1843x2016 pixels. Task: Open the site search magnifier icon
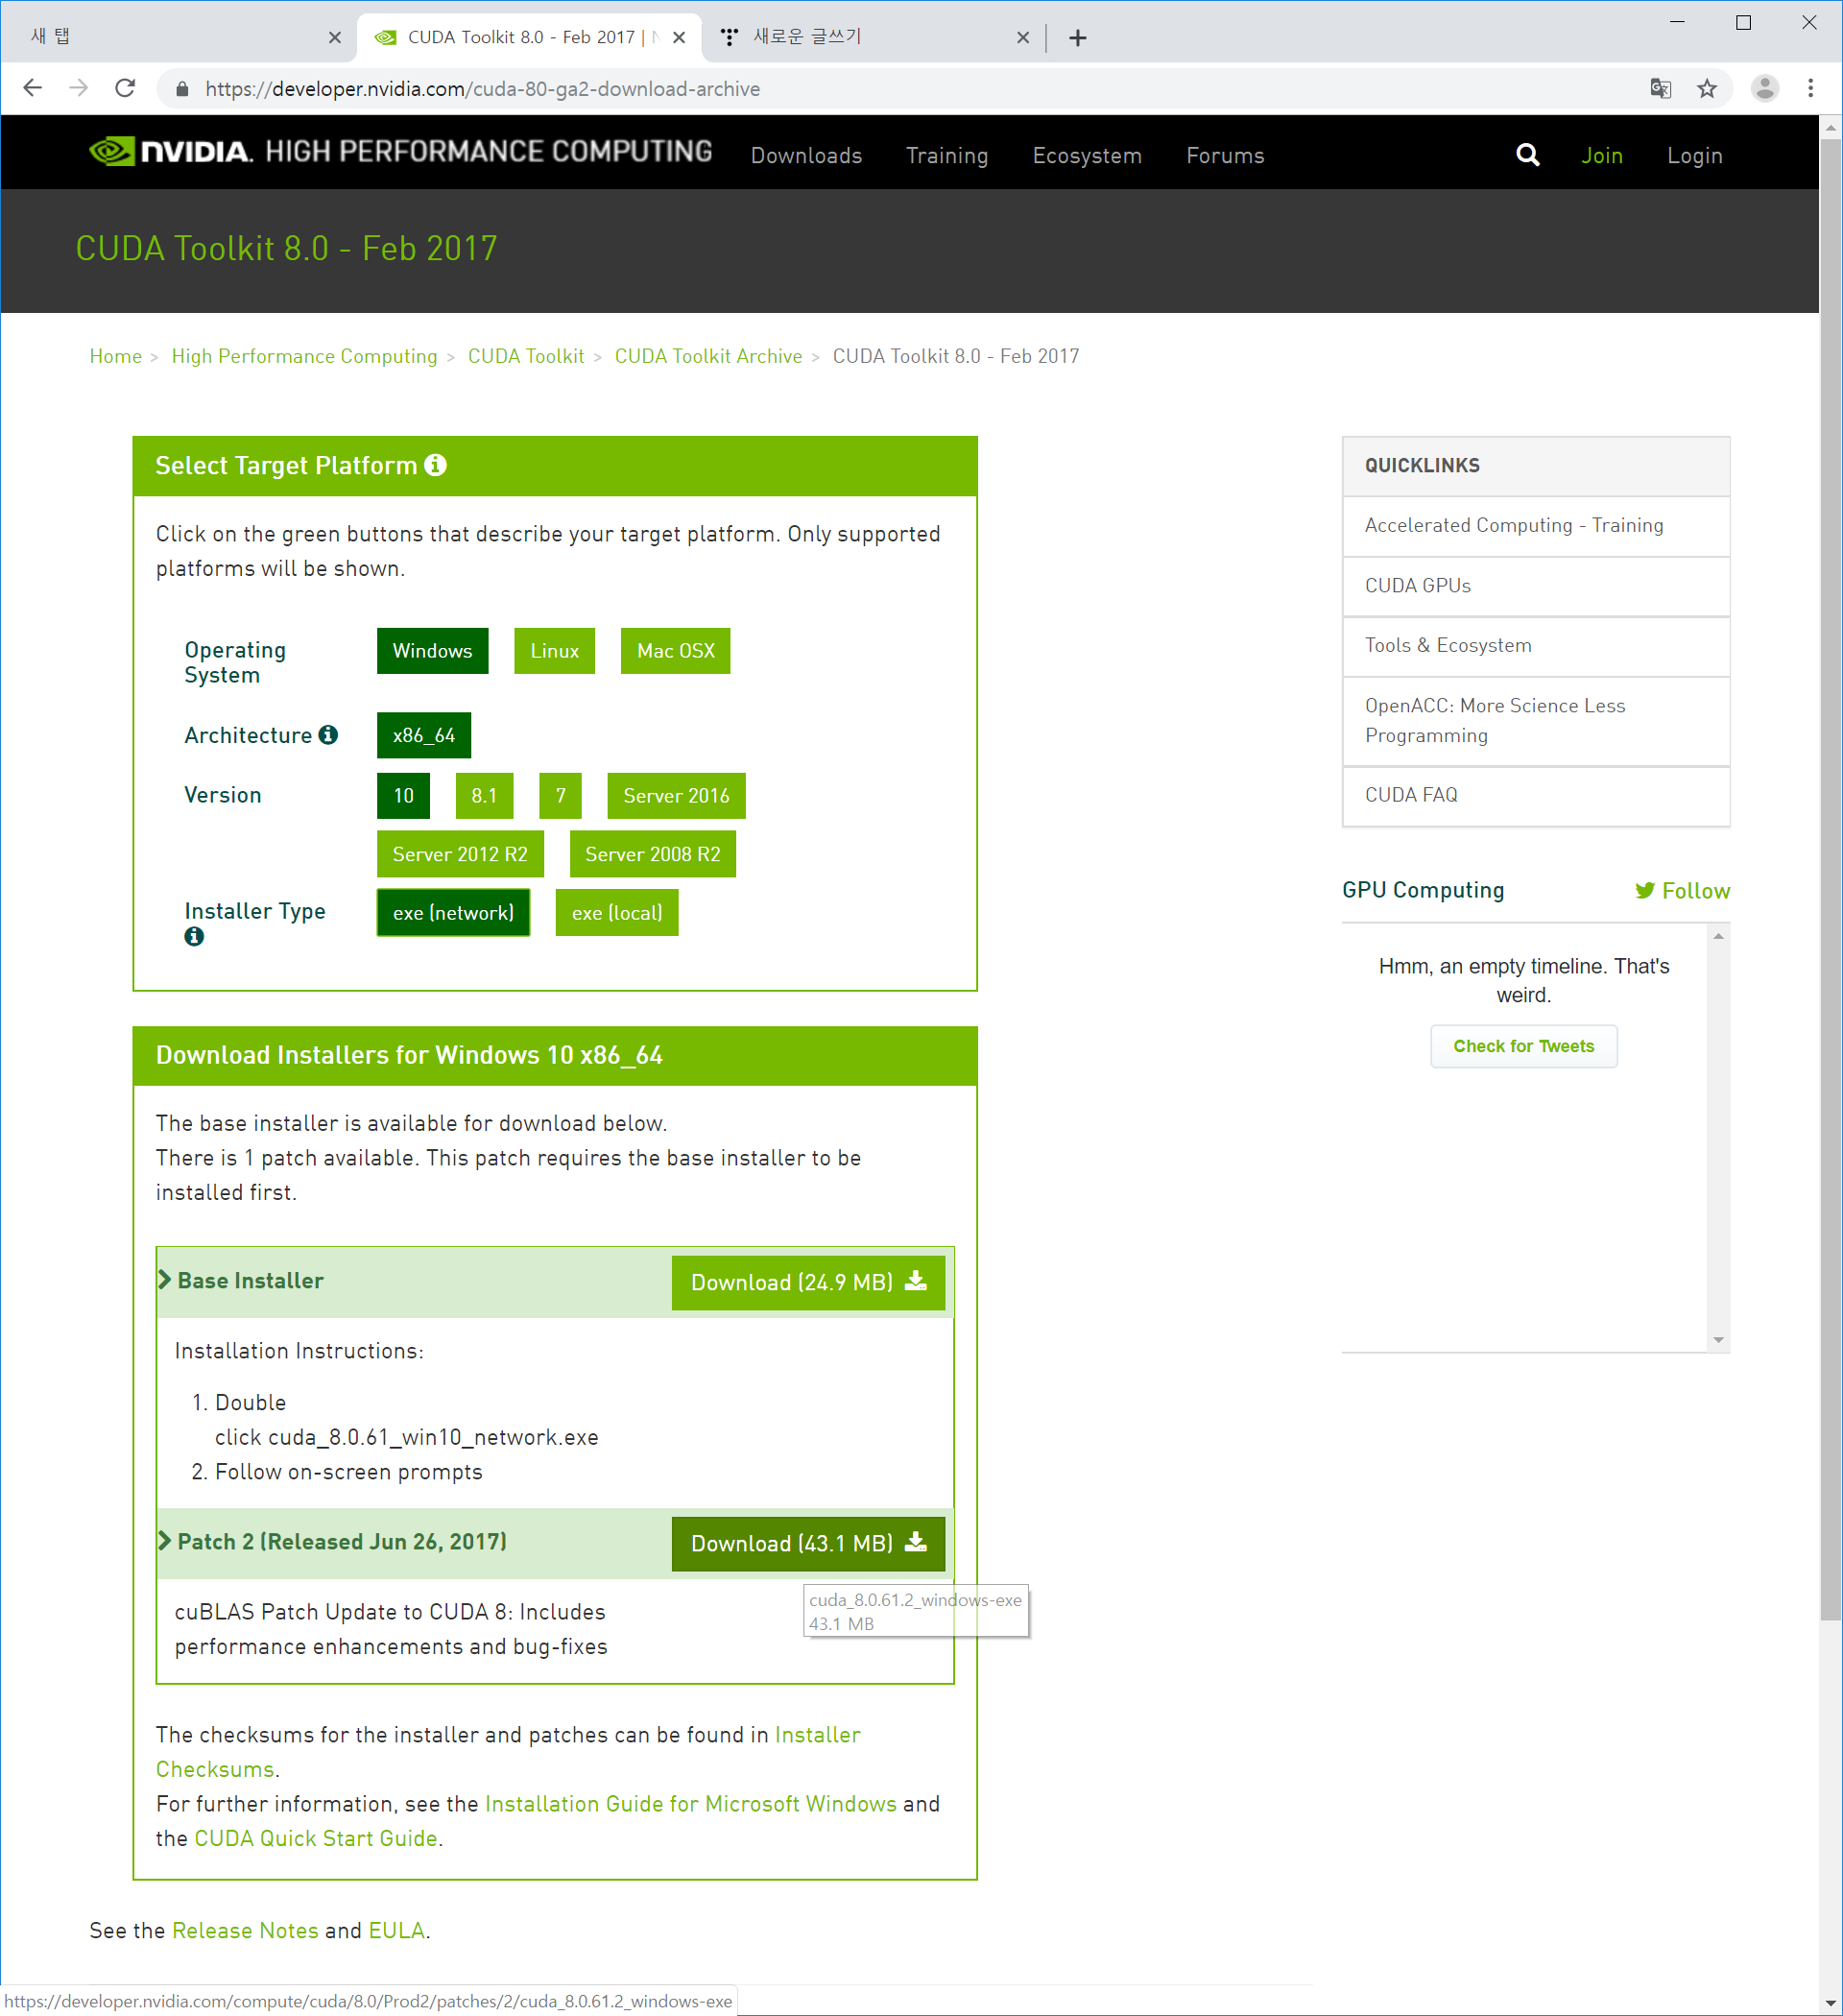click(1527, 155)
